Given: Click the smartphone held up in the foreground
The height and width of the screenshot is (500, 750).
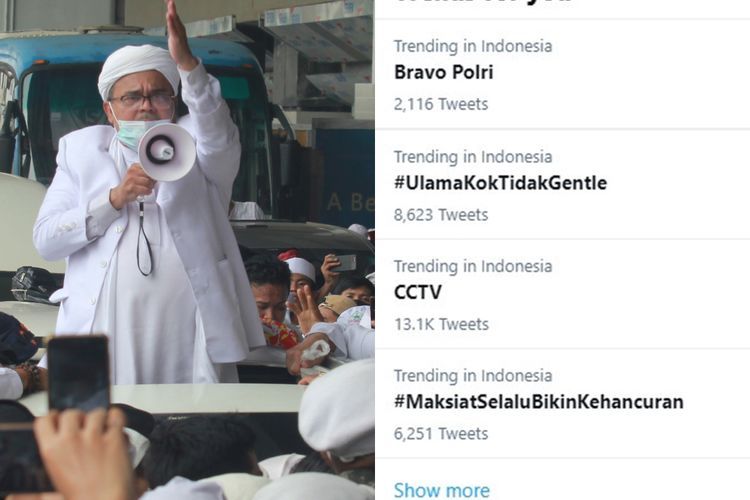Looking at the screenshot, I should click(x=78, y=373).
